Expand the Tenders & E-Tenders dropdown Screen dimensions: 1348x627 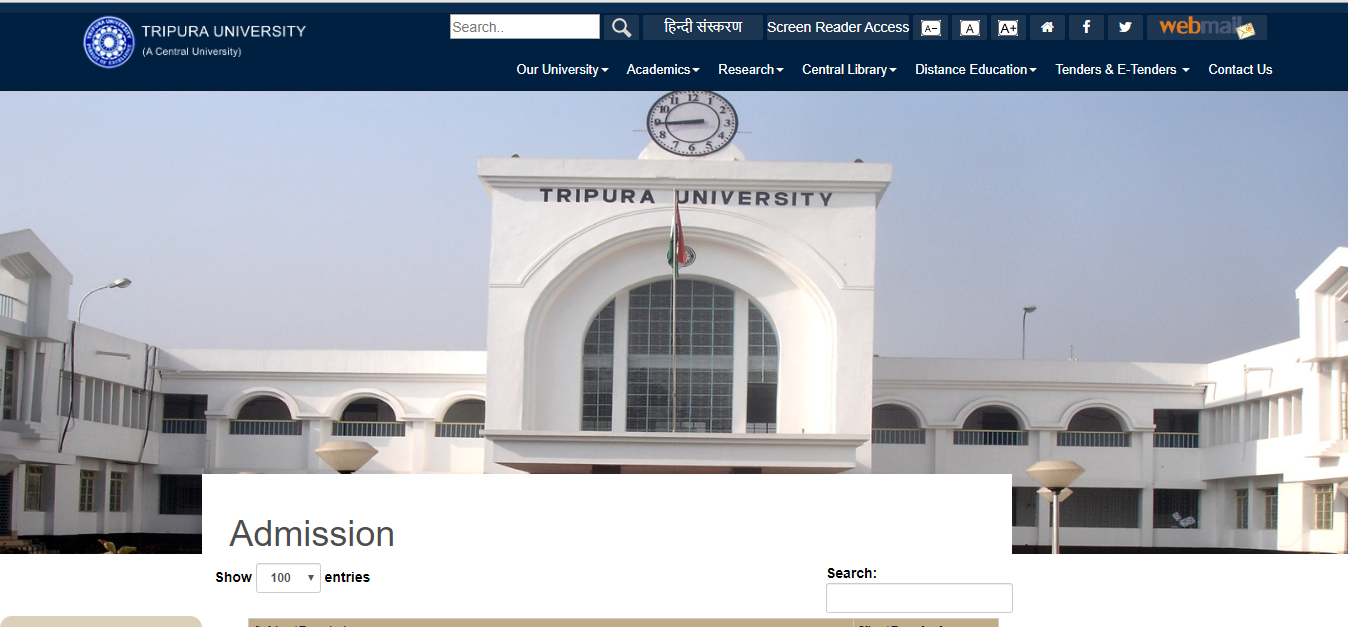click(x=1121, y=69)
